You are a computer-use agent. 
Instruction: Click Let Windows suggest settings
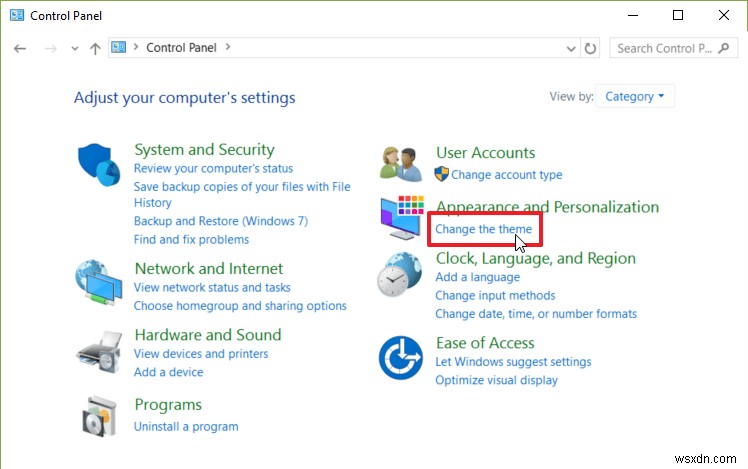pyautogui.click(x=513, y=362)
